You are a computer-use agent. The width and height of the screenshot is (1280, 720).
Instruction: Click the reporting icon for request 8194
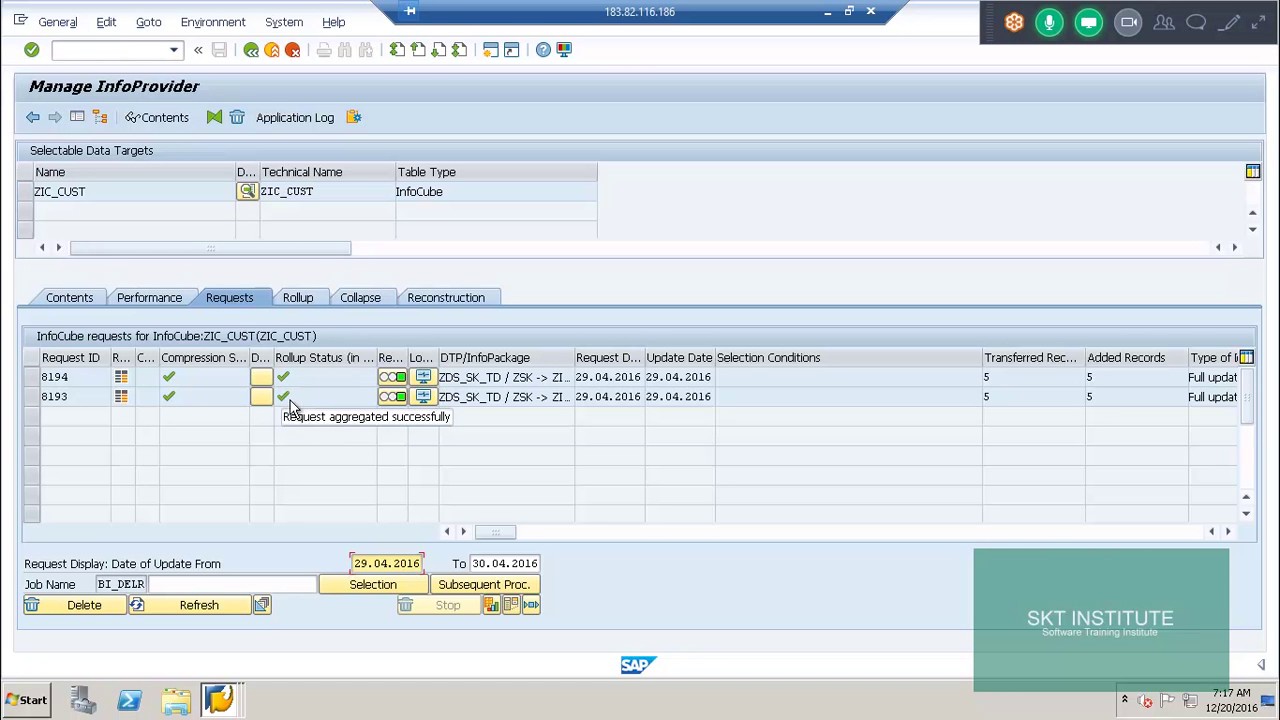click(x=121, y=378)
